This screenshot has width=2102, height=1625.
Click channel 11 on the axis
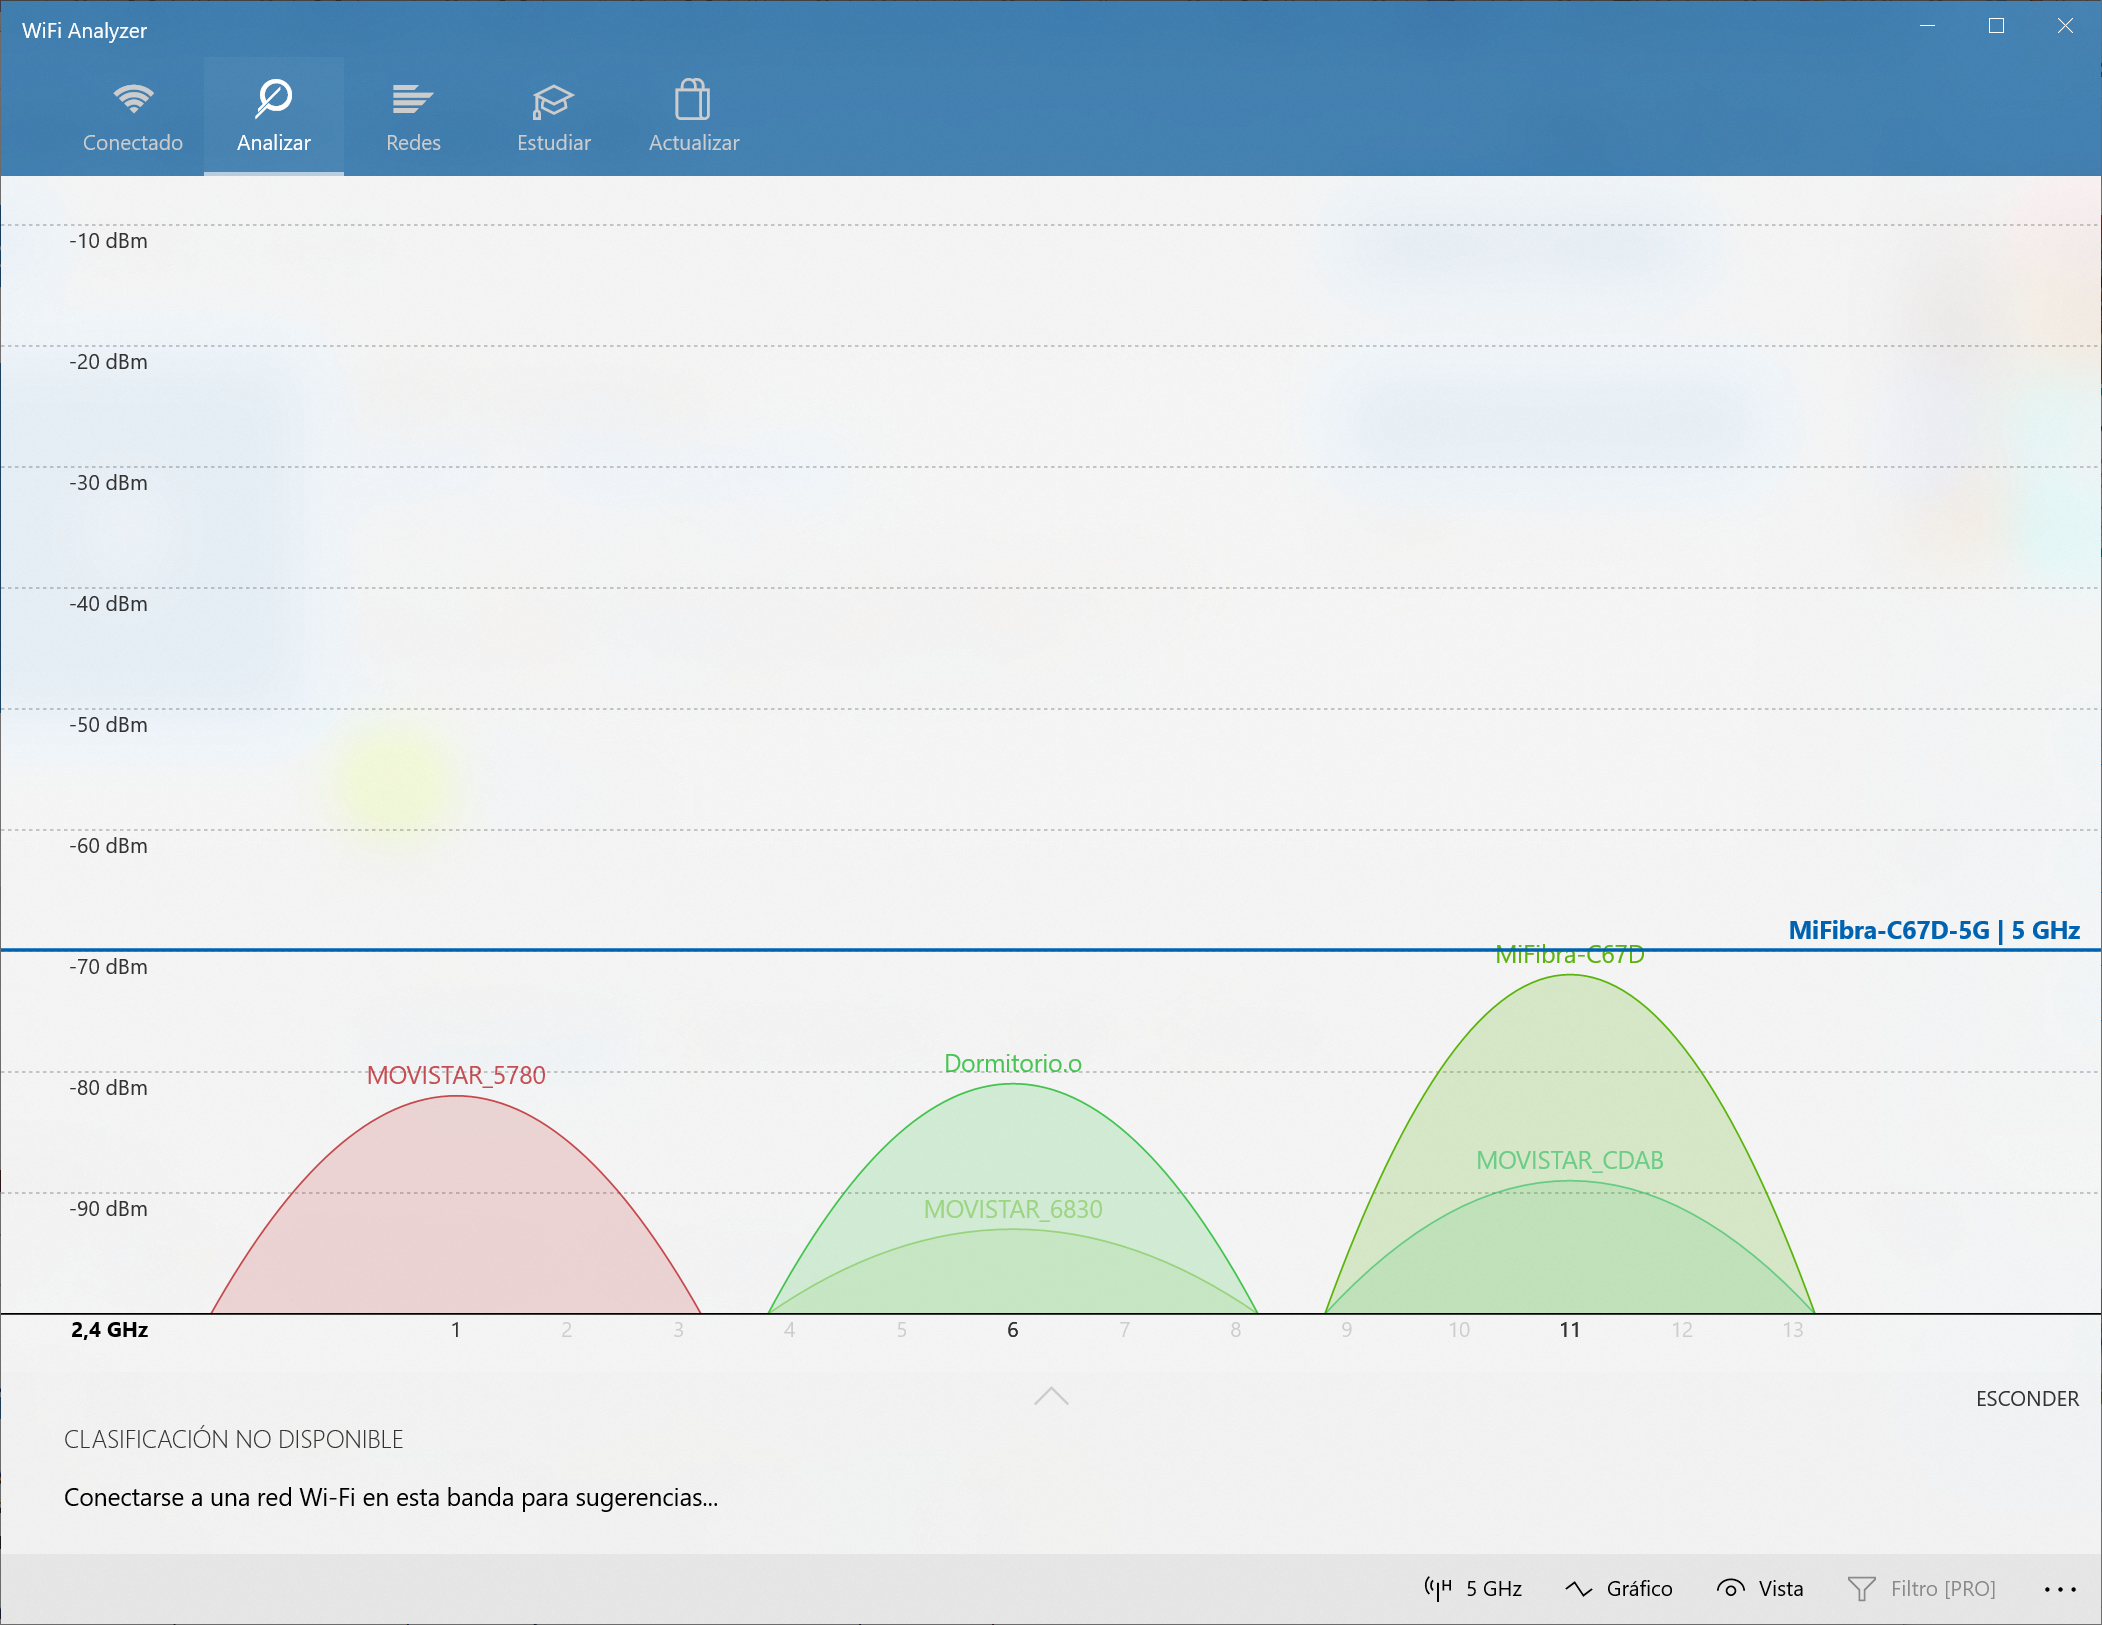[1569, 1329]
